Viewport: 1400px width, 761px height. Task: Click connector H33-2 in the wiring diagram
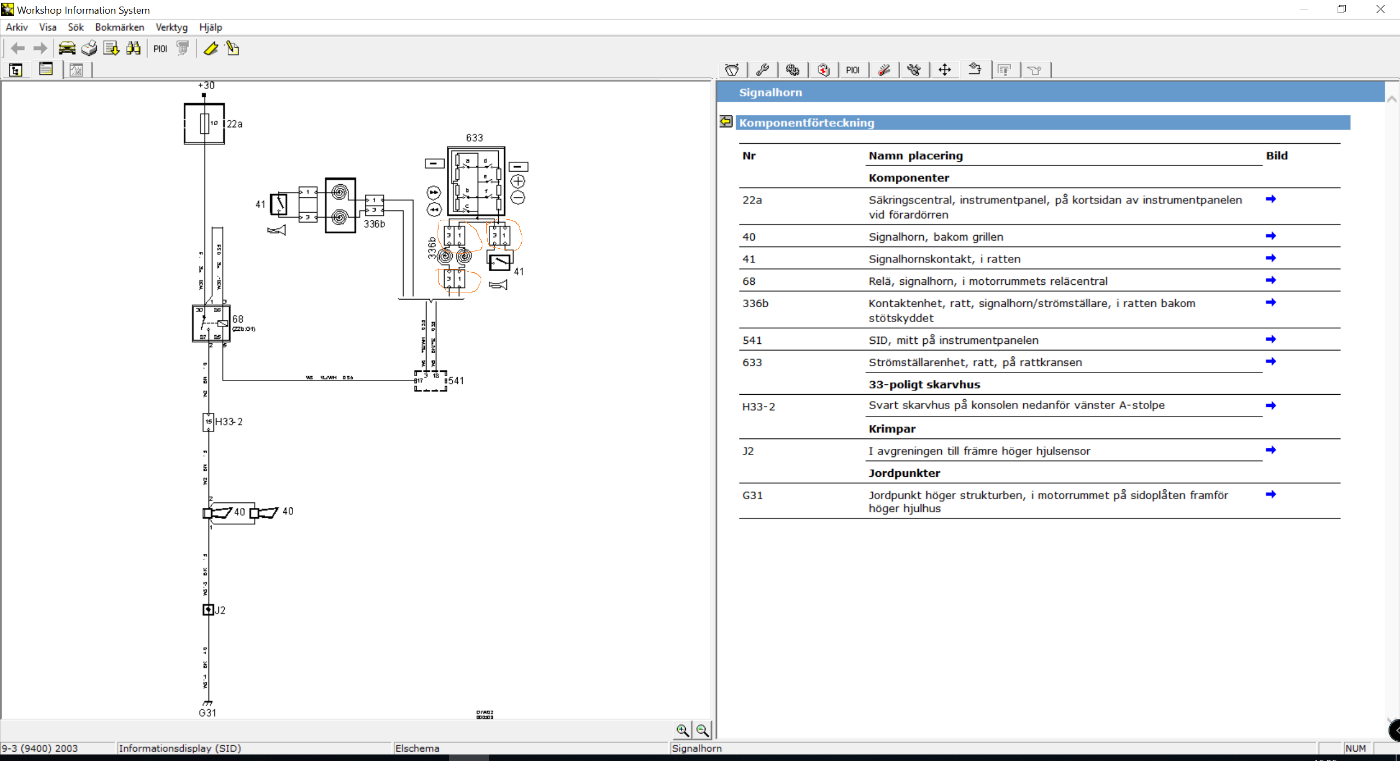(x=209, y=422)
